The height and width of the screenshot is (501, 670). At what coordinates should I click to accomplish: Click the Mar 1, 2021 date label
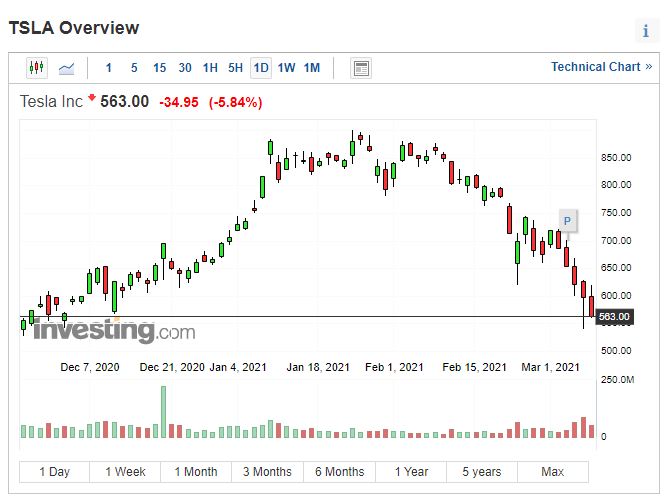pos(550,367)
